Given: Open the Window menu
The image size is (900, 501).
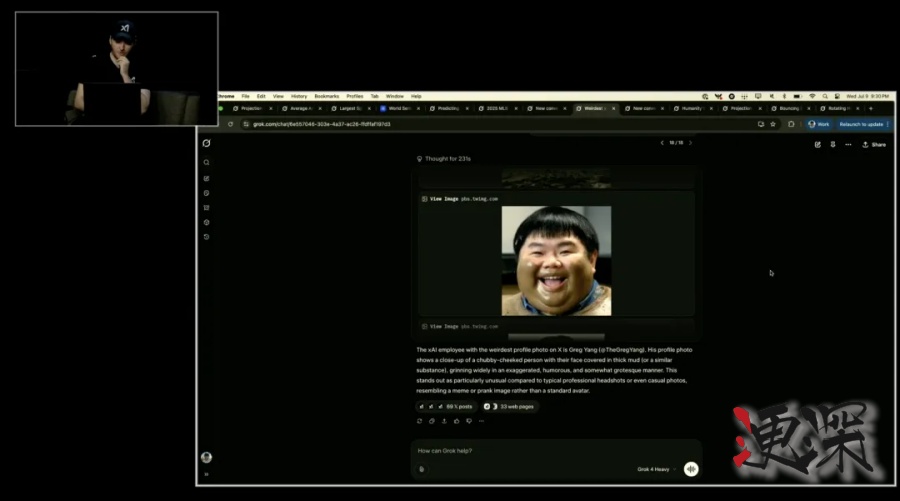Looking at the screenshot, I should click(x=394, y=96).
